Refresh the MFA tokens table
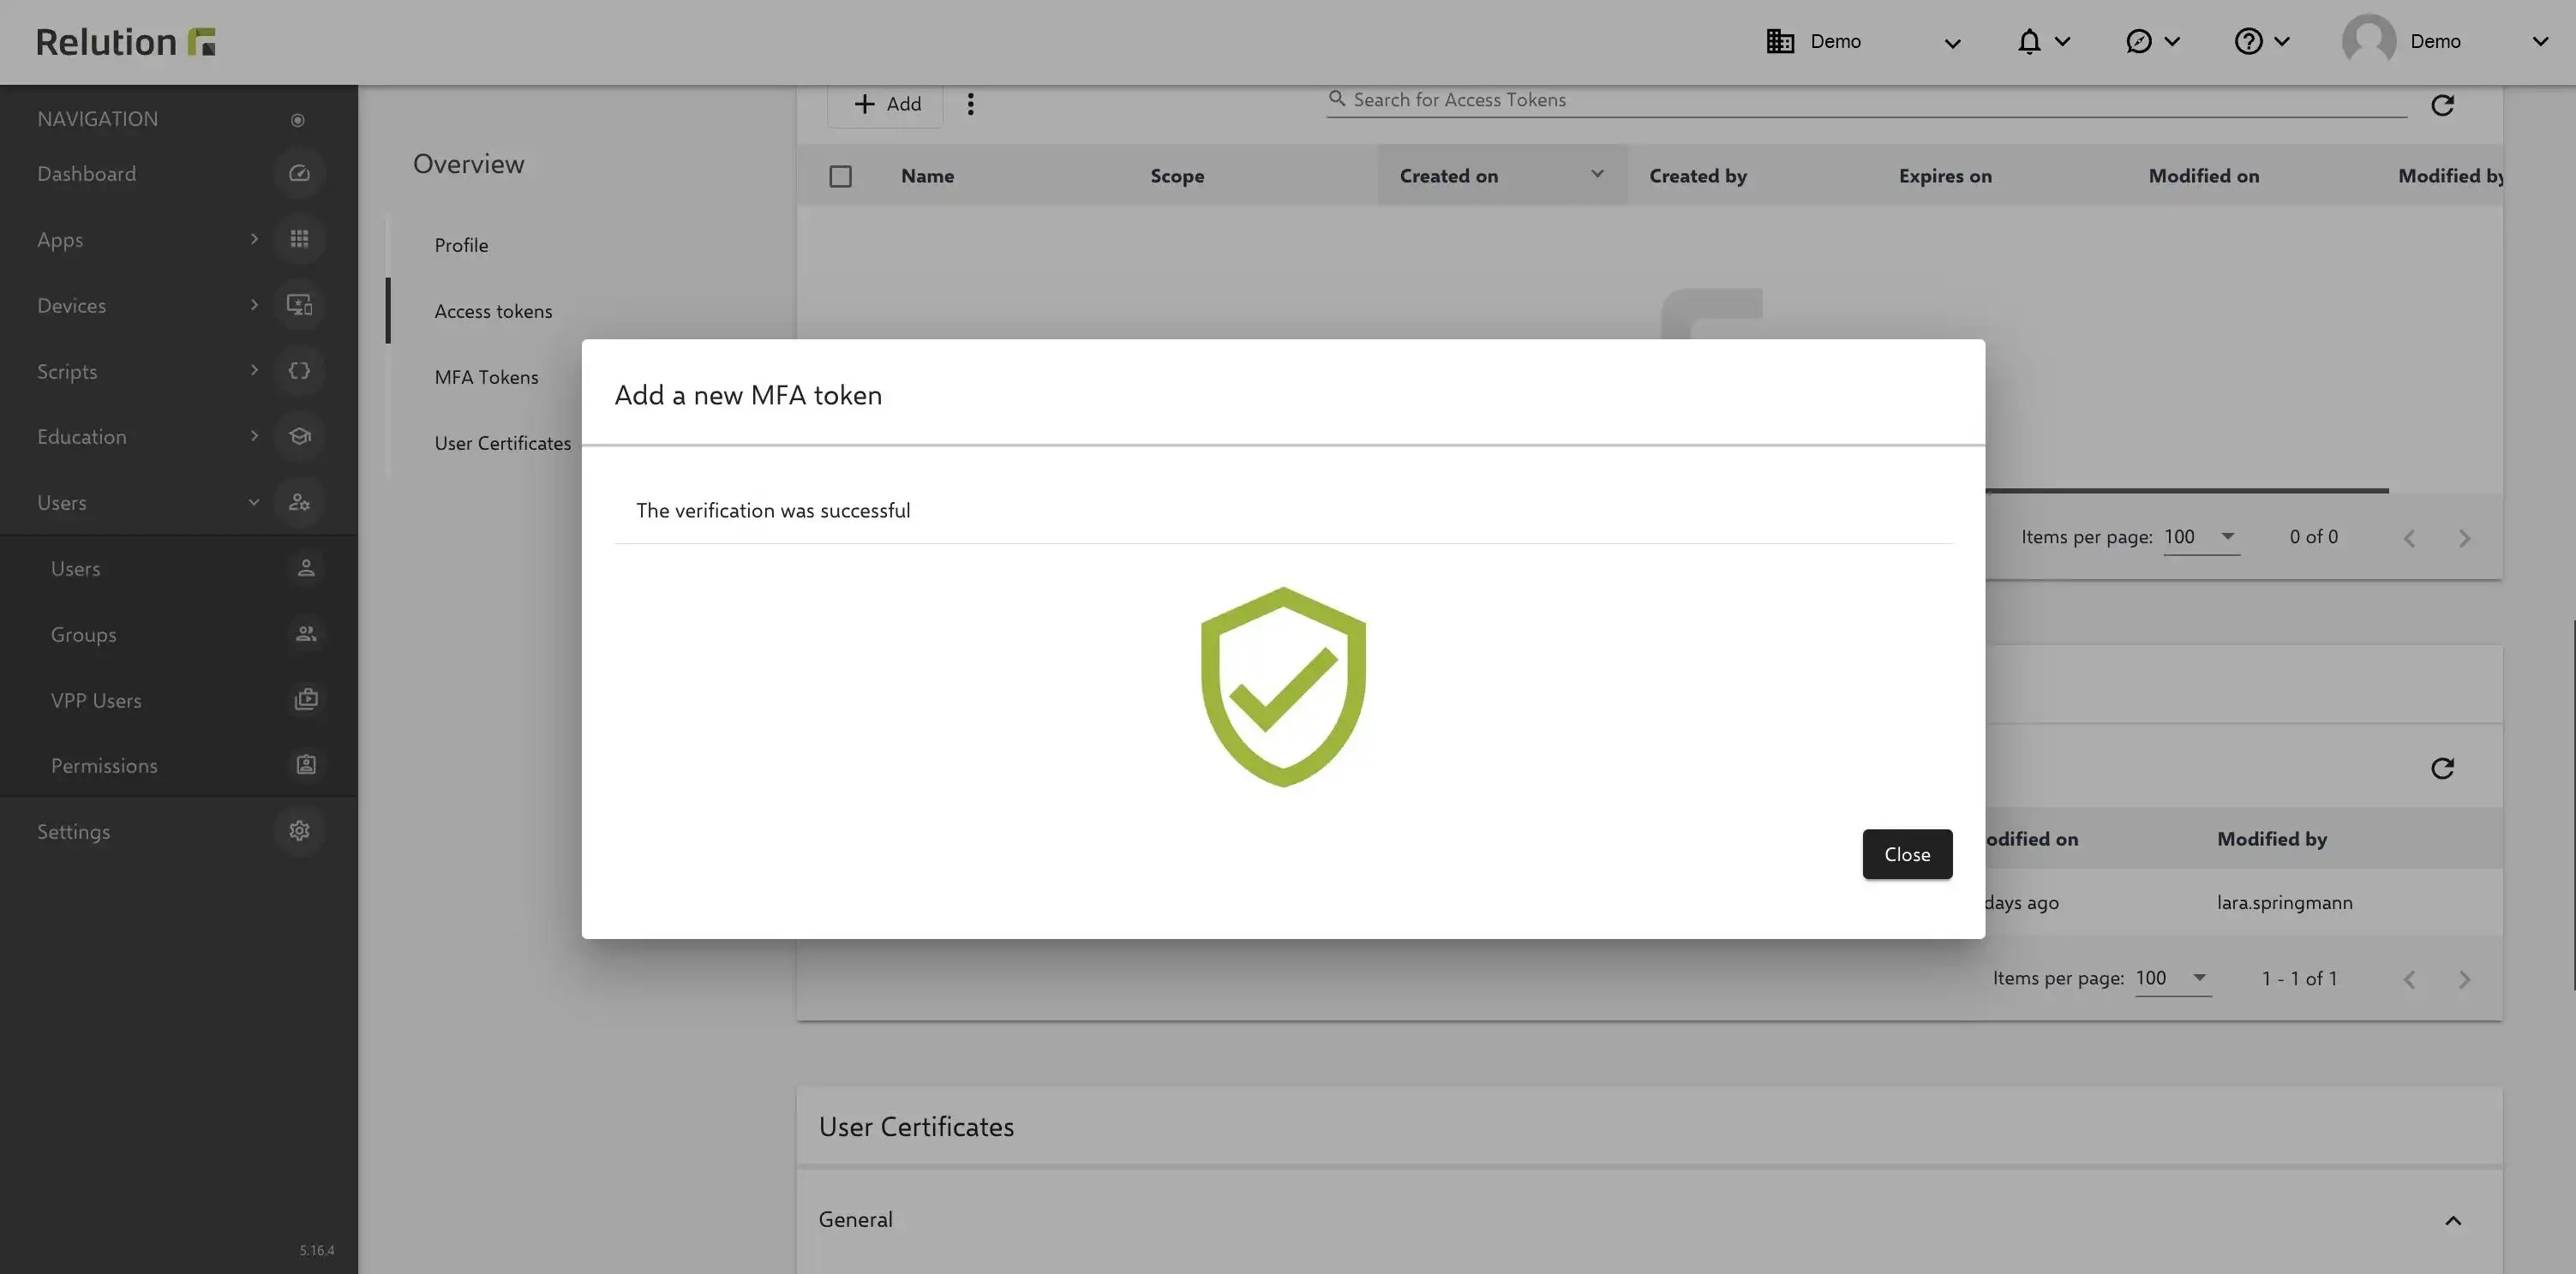2576x1274 pixels. click(x=2442, y=768)
